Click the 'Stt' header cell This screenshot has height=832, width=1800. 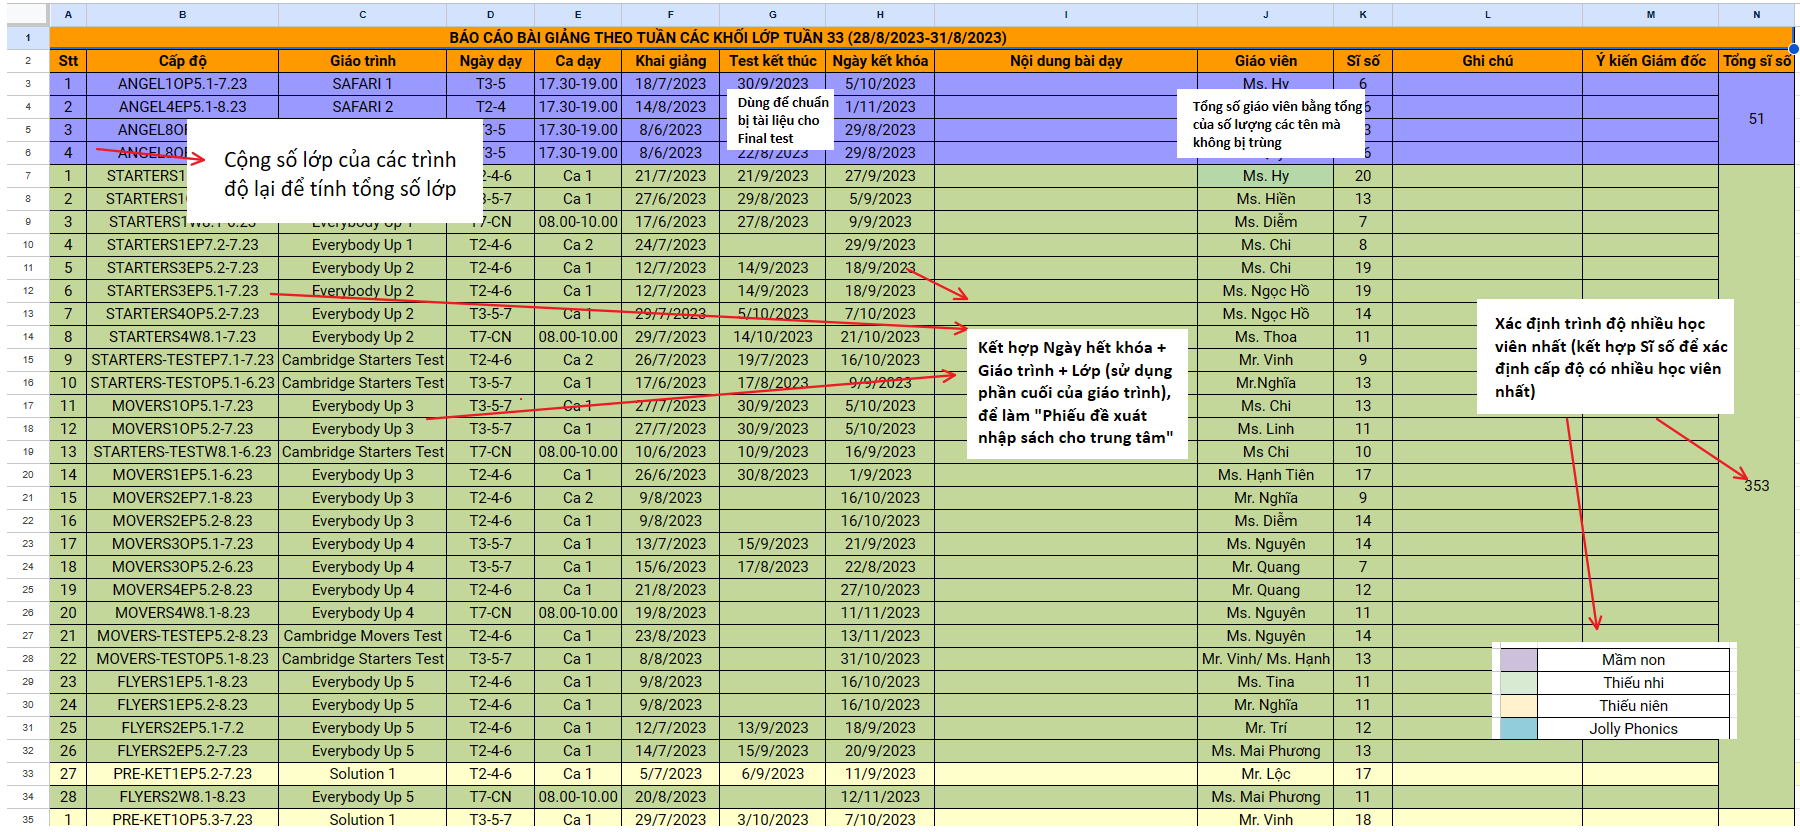pos(68,61)
